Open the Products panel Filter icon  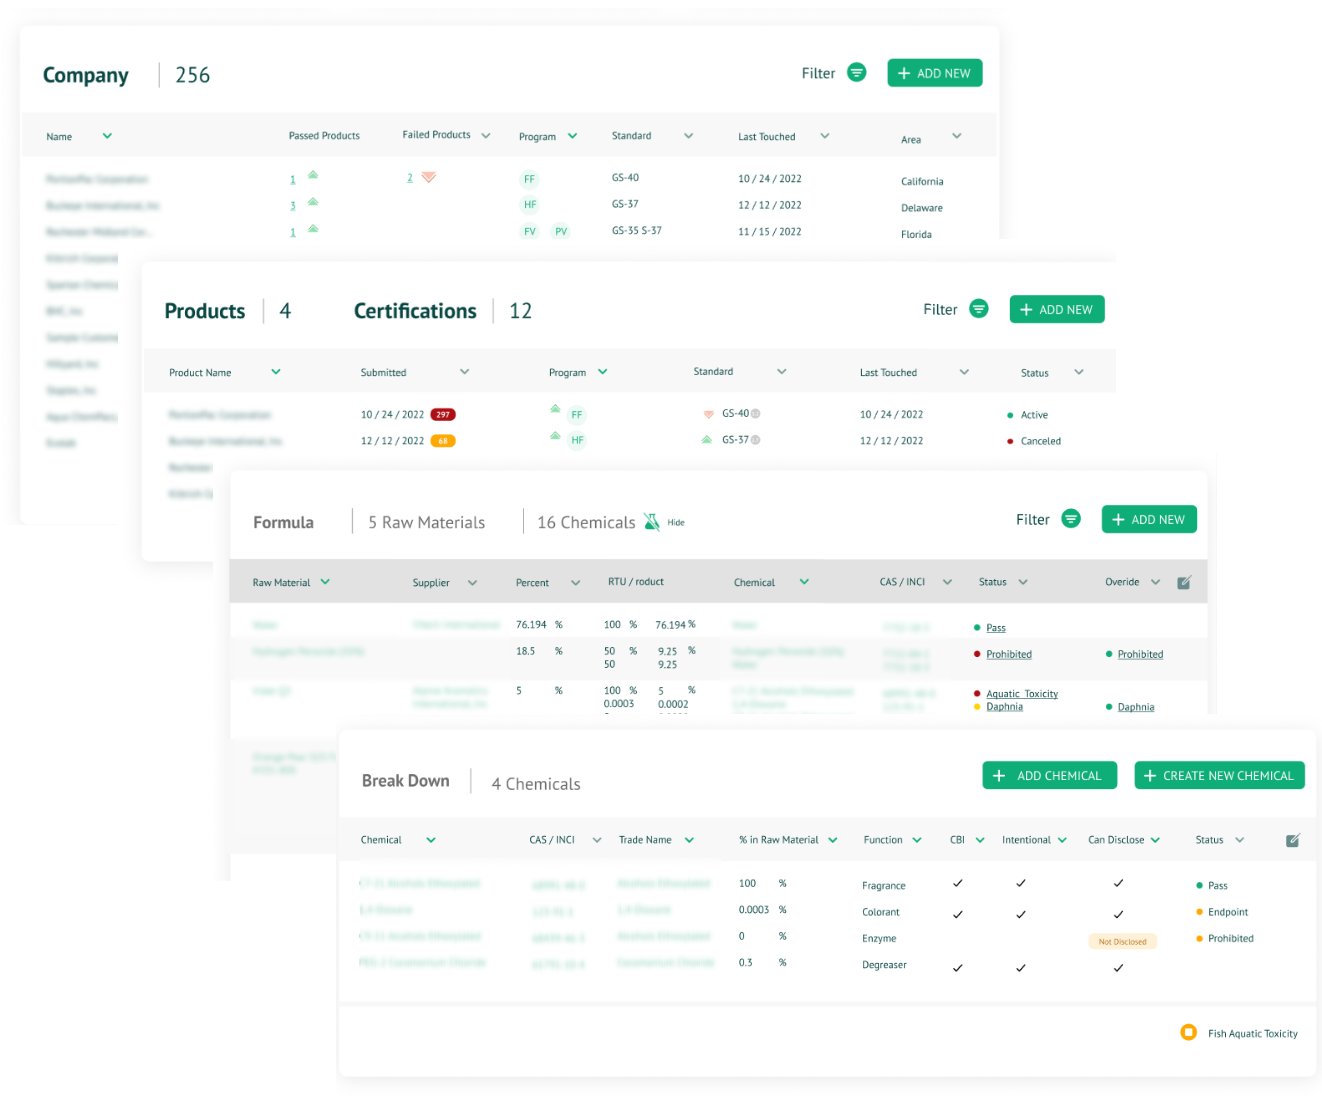pyautogui.click(x=978, y=309)
